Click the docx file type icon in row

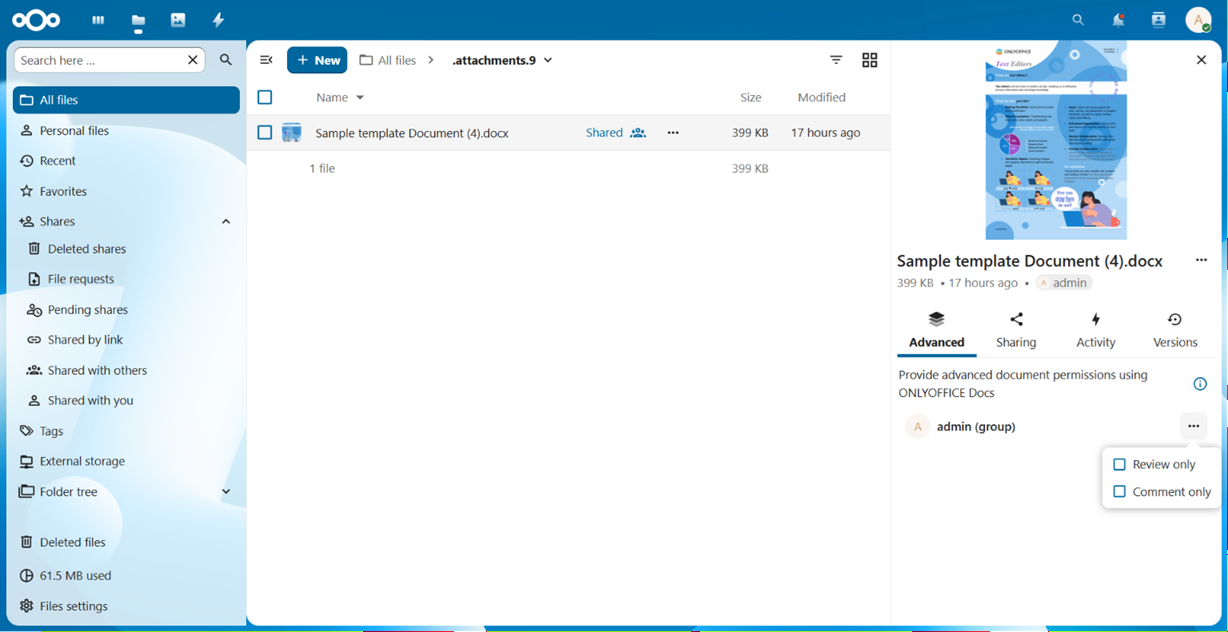pyautogui.click(x=292, y=132)
